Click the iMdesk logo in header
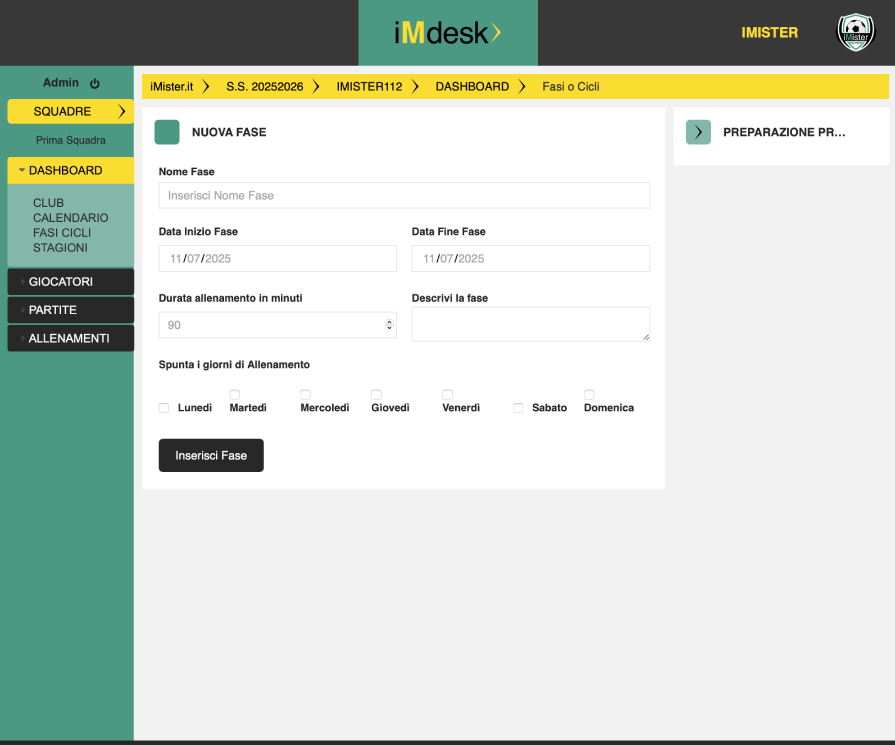Viewport: 895px width, 745px height. tap(448, 33)
